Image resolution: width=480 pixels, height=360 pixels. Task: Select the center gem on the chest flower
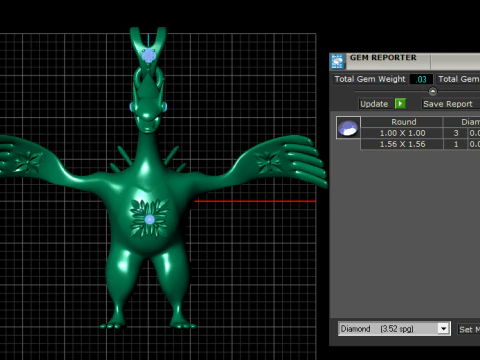tap(150, 219)
